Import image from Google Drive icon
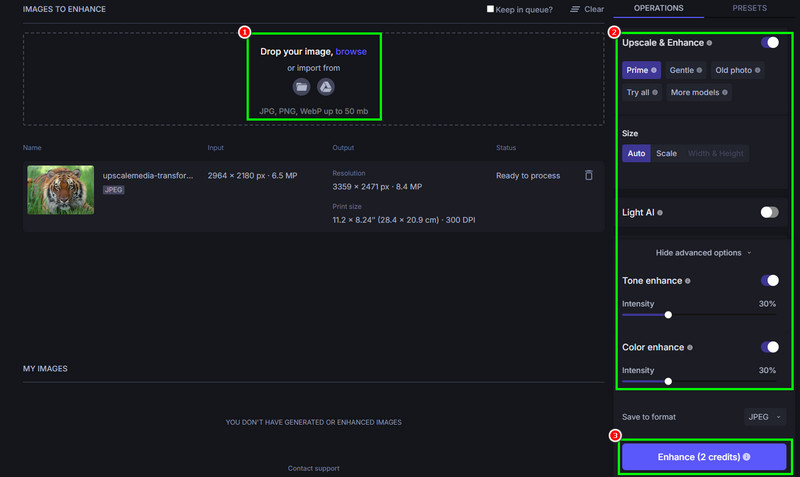Image resolution: width=800 pixels, height=477 pixels. [326, 87]
